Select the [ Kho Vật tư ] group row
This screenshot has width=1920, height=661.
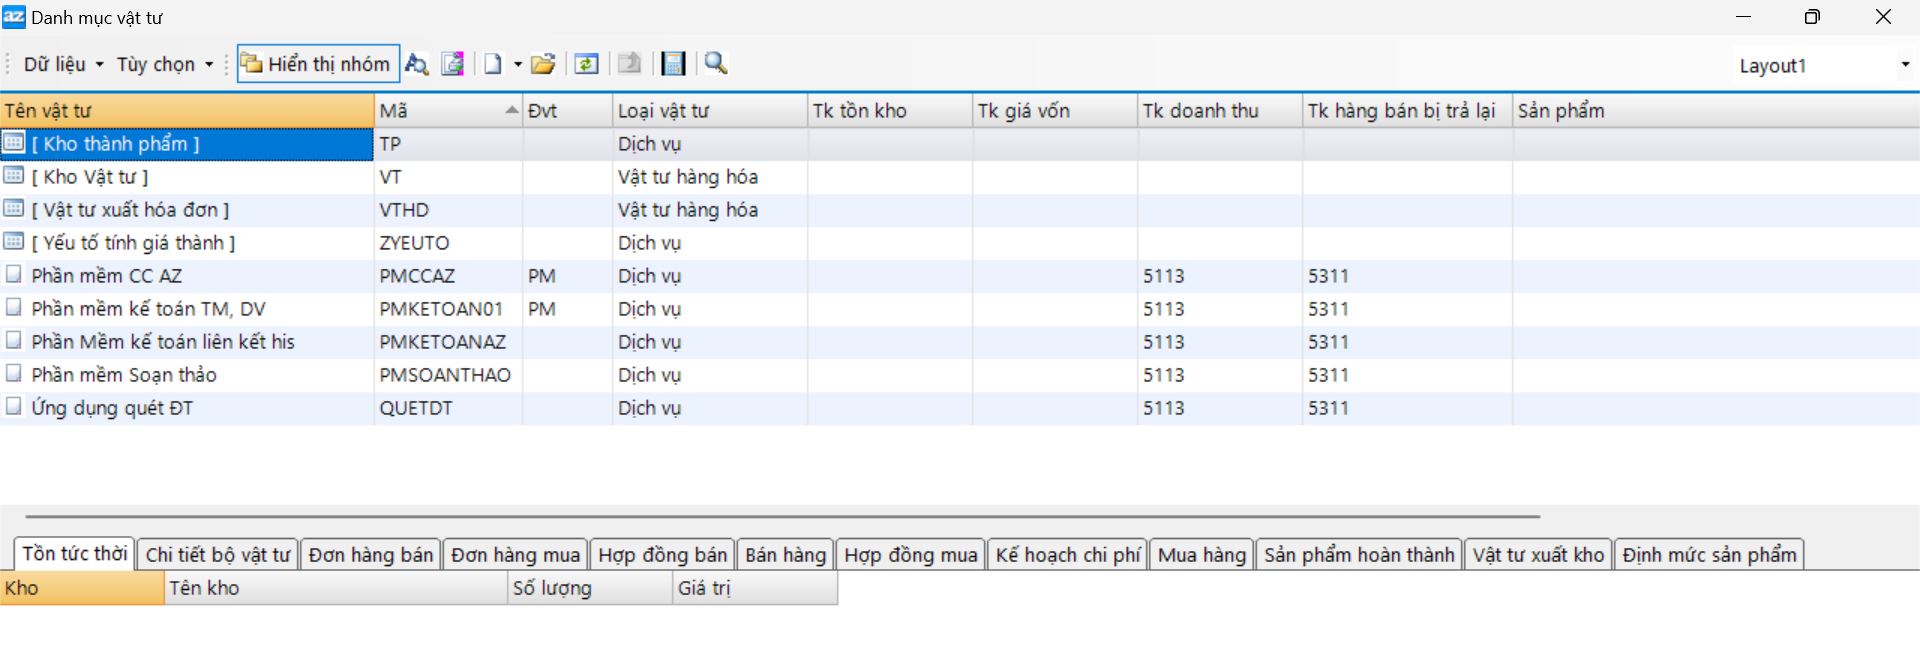[x=90, y=177]
